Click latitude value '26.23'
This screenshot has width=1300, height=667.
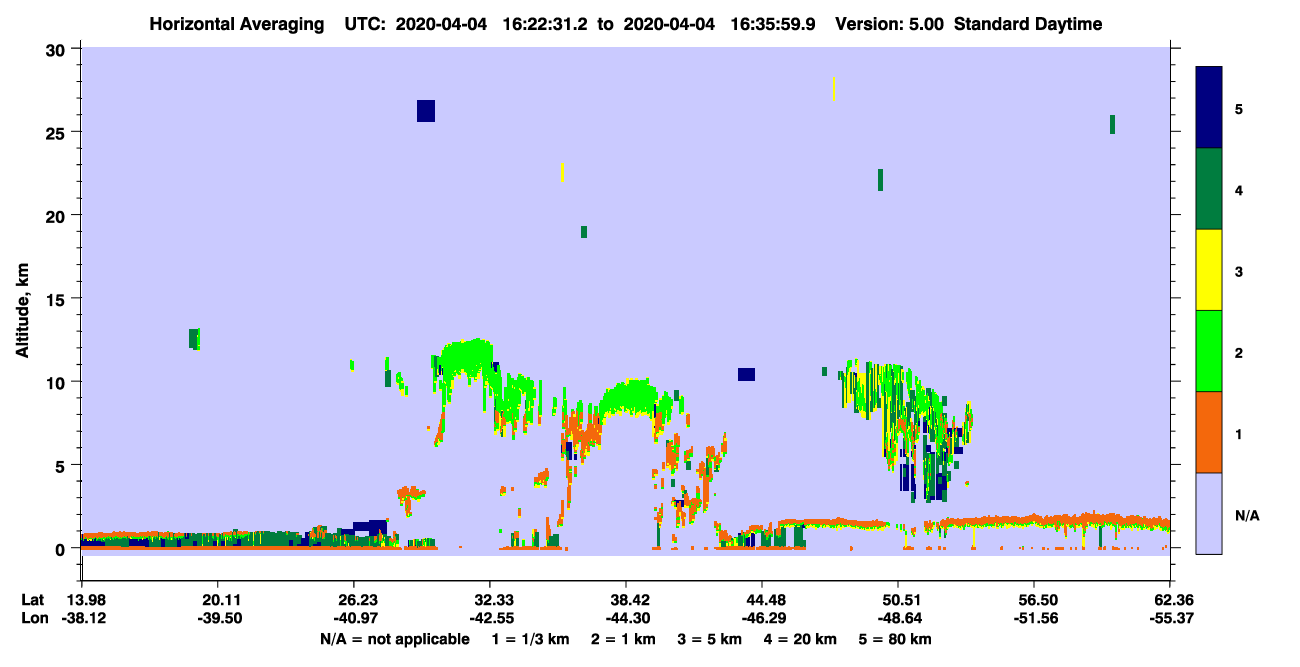(354, 600)
